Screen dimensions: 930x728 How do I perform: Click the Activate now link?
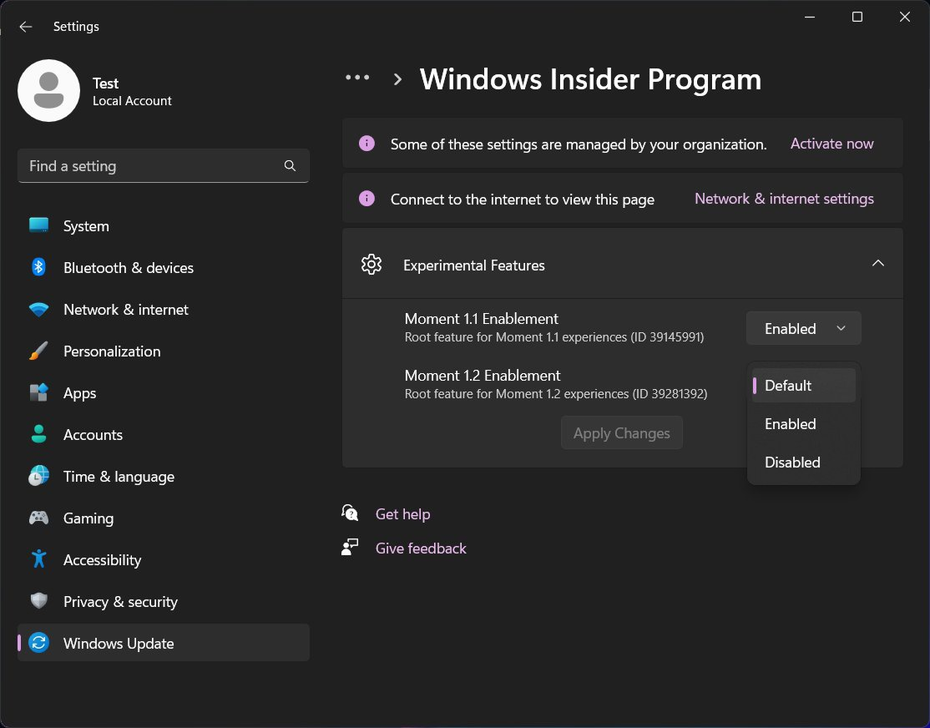(x=831, y=143)
